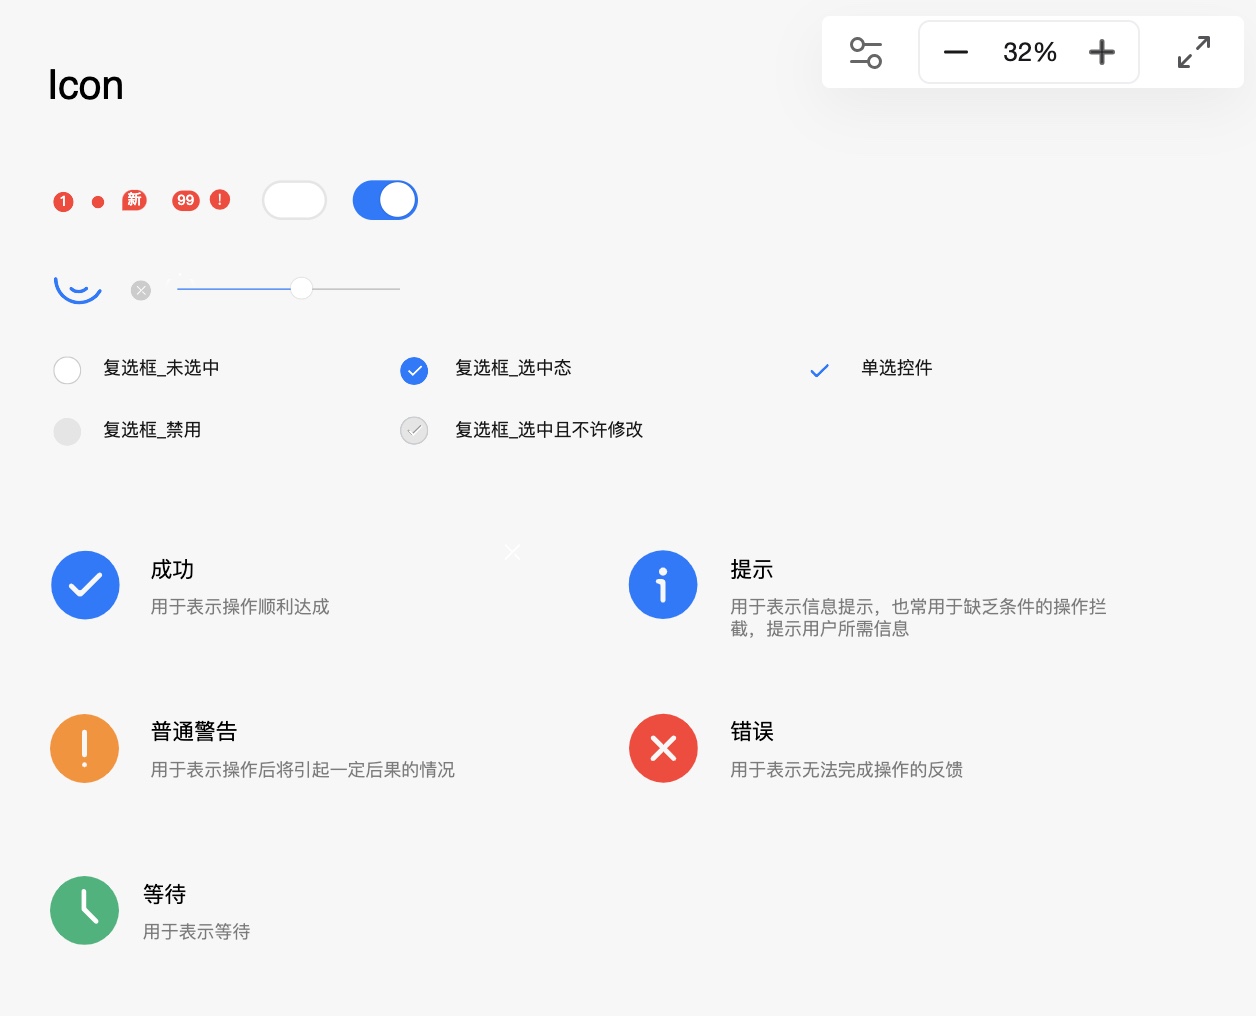
Task: Click the slider's white handle
Action: click(x=301, y=288)
